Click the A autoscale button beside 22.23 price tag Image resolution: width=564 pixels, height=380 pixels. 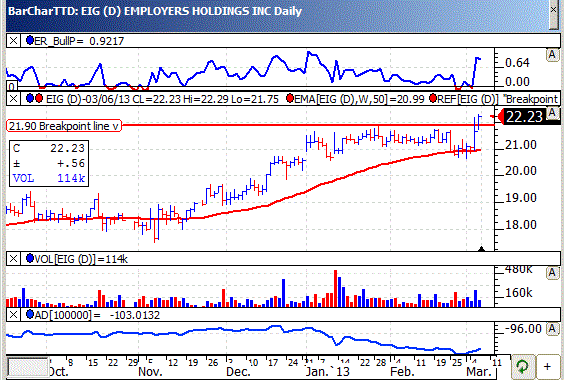(552, 113)
